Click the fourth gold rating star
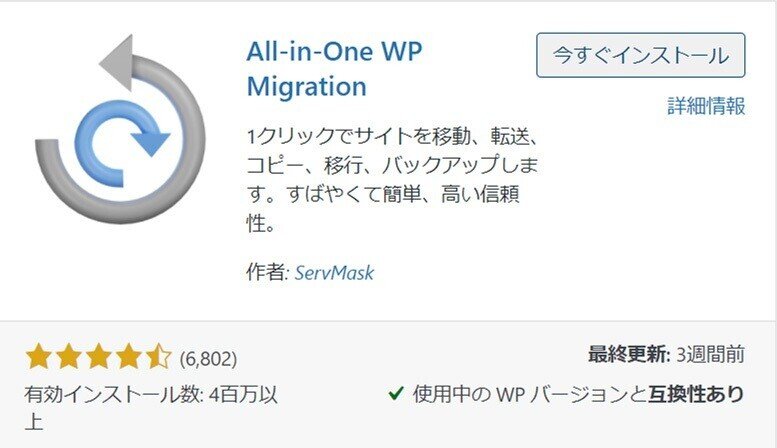The height and width of the screenshot is (448, 777). click(x=128, y=357)
